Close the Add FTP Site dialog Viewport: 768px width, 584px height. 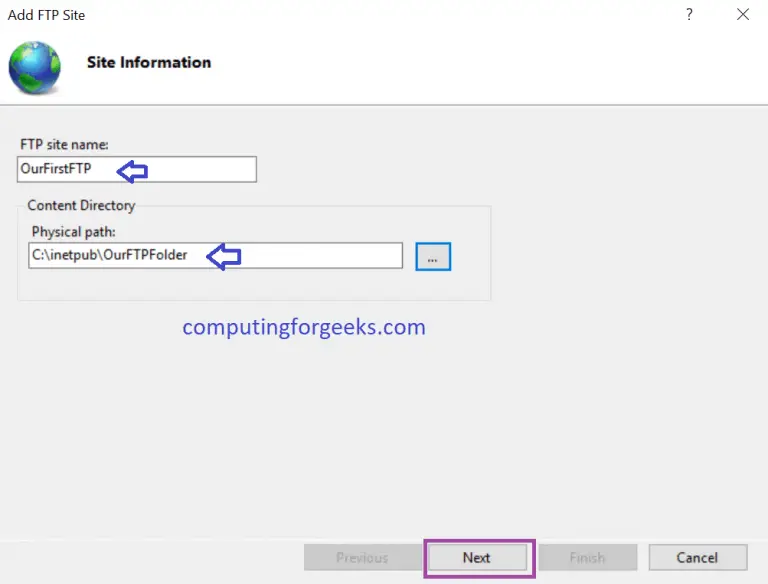[742, 15]
